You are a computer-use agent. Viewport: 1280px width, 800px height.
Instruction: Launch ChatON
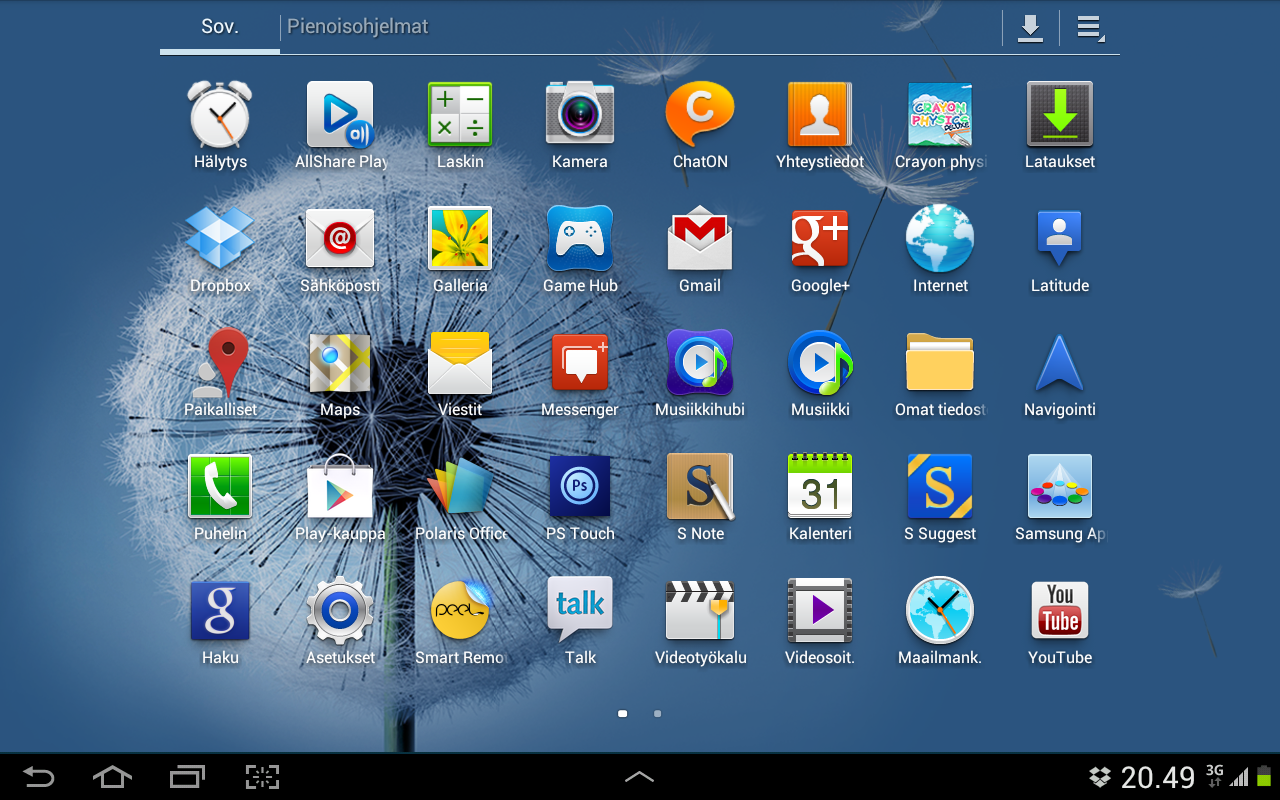(700, 126)
